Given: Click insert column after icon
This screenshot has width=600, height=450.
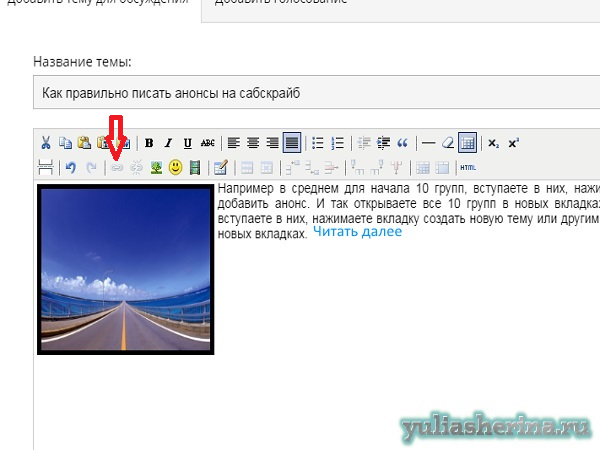Looking at the screenshot, I should tap(377, 168).
